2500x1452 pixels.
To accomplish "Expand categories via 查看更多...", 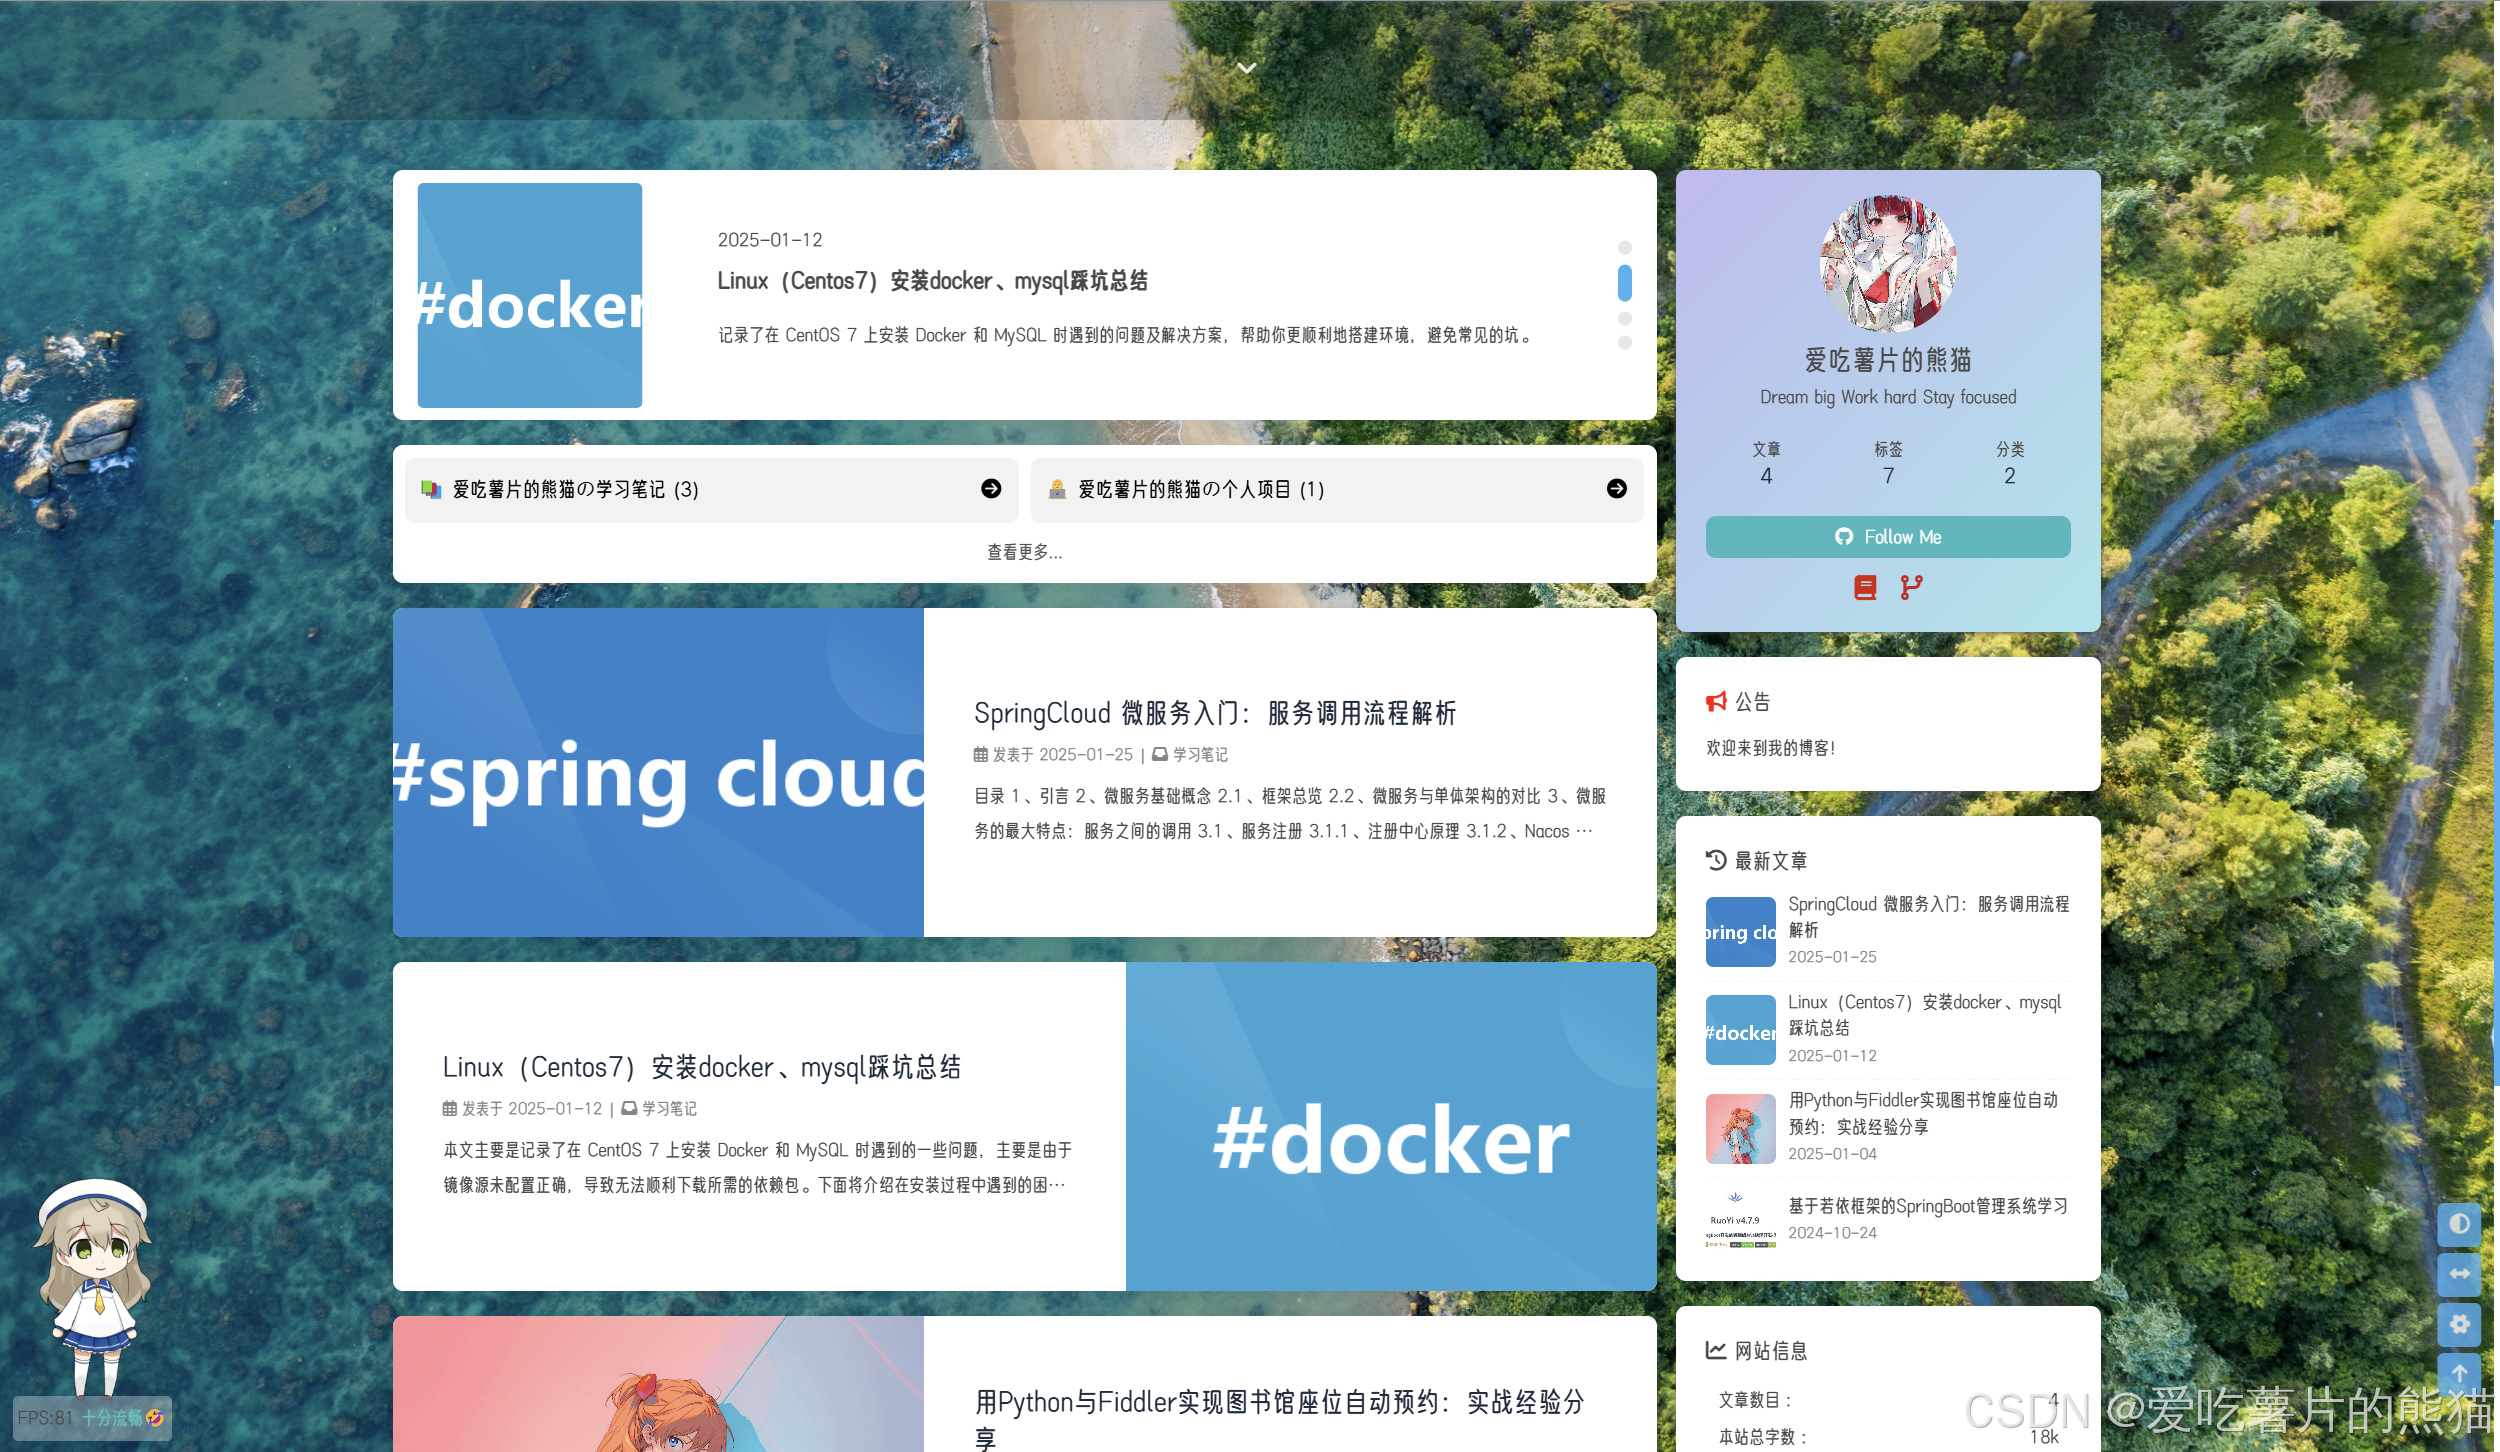I will click(x=1024, y=552).
